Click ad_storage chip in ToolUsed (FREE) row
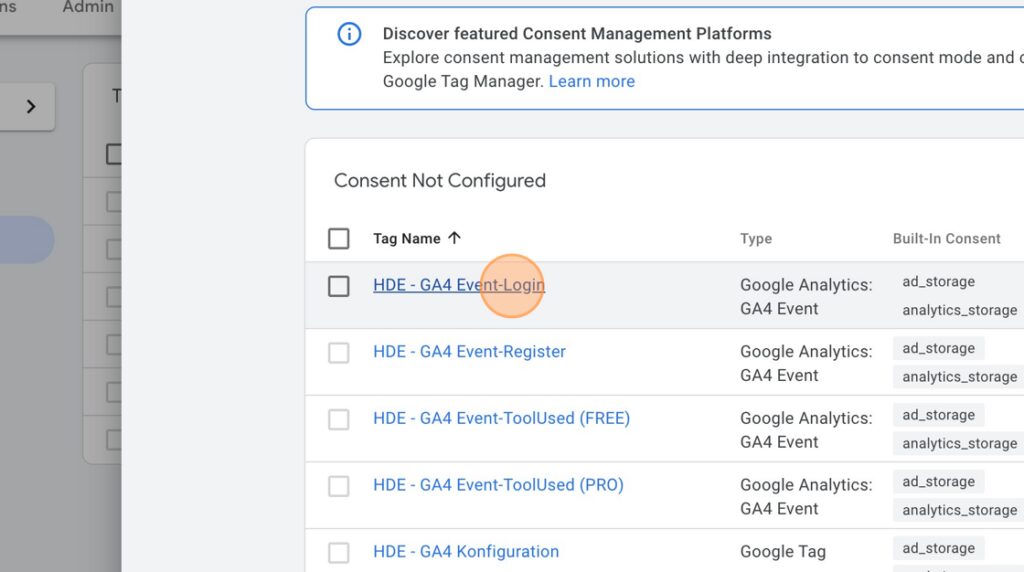The height and width of the screenshot is (572, 1024). click(938, 415)
